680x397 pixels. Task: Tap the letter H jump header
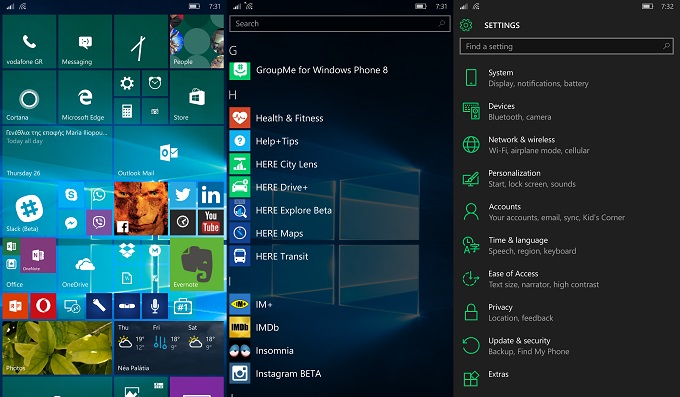[233, 95]
